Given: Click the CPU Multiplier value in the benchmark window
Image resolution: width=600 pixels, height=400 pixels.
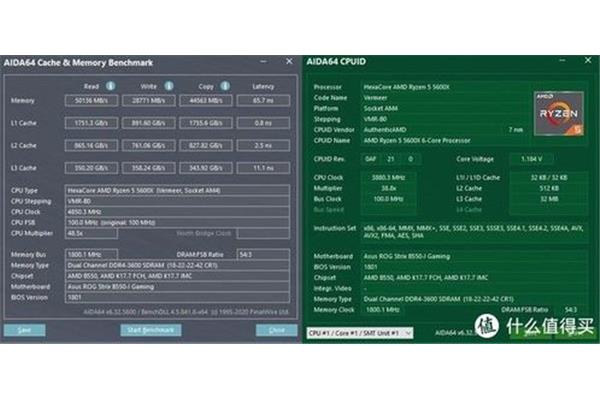Looking at the screenshot, I should 91,233.
